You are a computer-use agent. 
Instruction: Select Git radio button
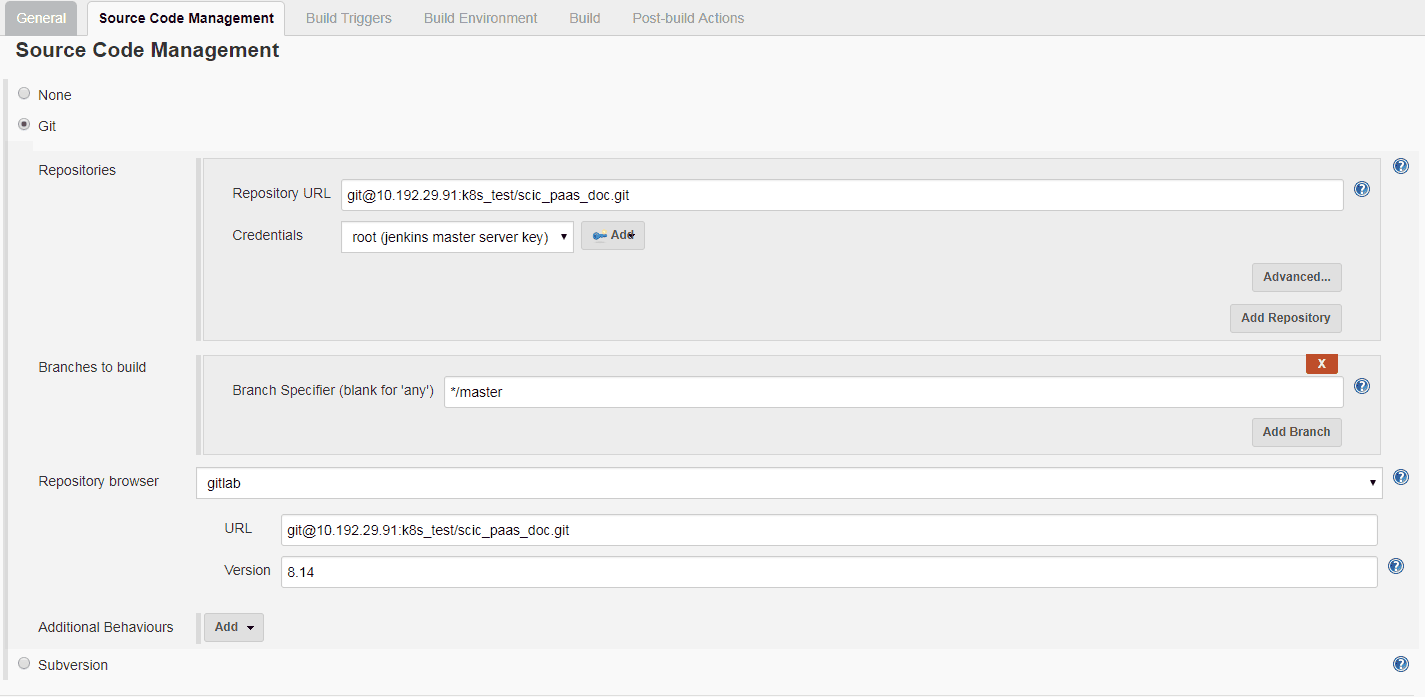coord(24,125)
